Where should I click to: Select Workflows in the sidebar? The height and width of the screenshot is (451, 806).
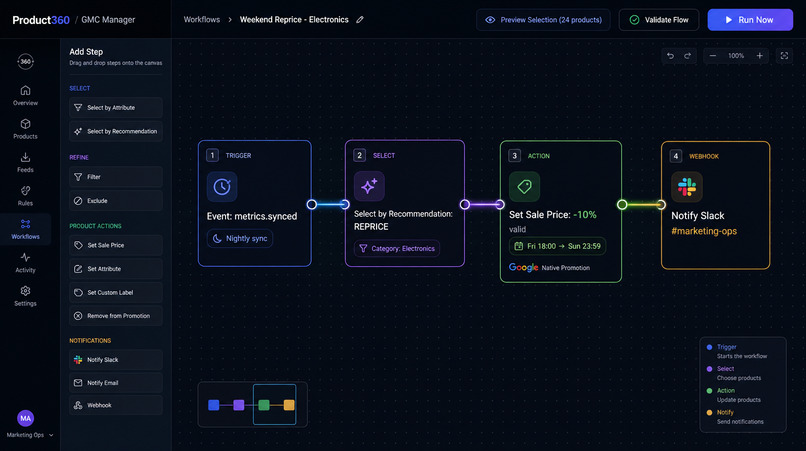tap(25, 229)
